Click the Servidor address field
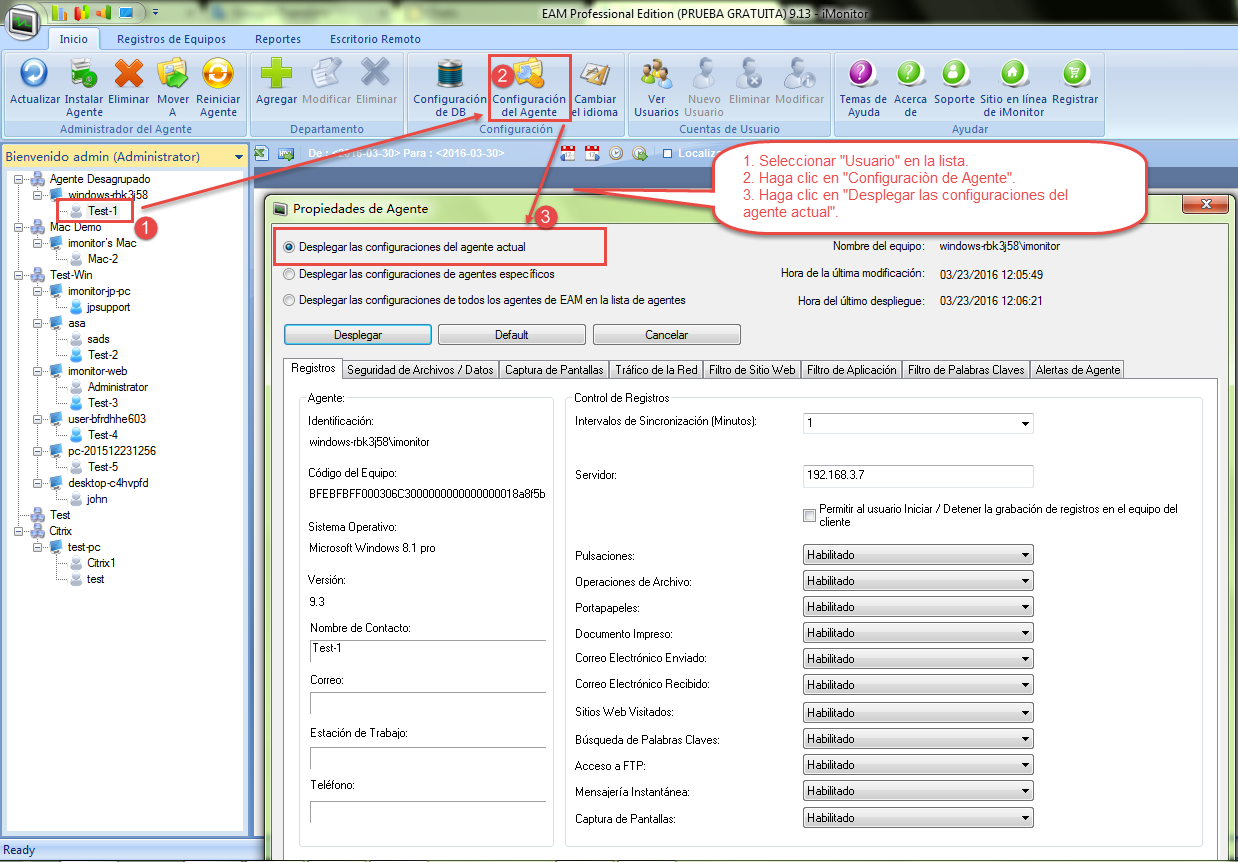Image resolution: width=1238 pixels, height=862 pixels. click(918, 475)
